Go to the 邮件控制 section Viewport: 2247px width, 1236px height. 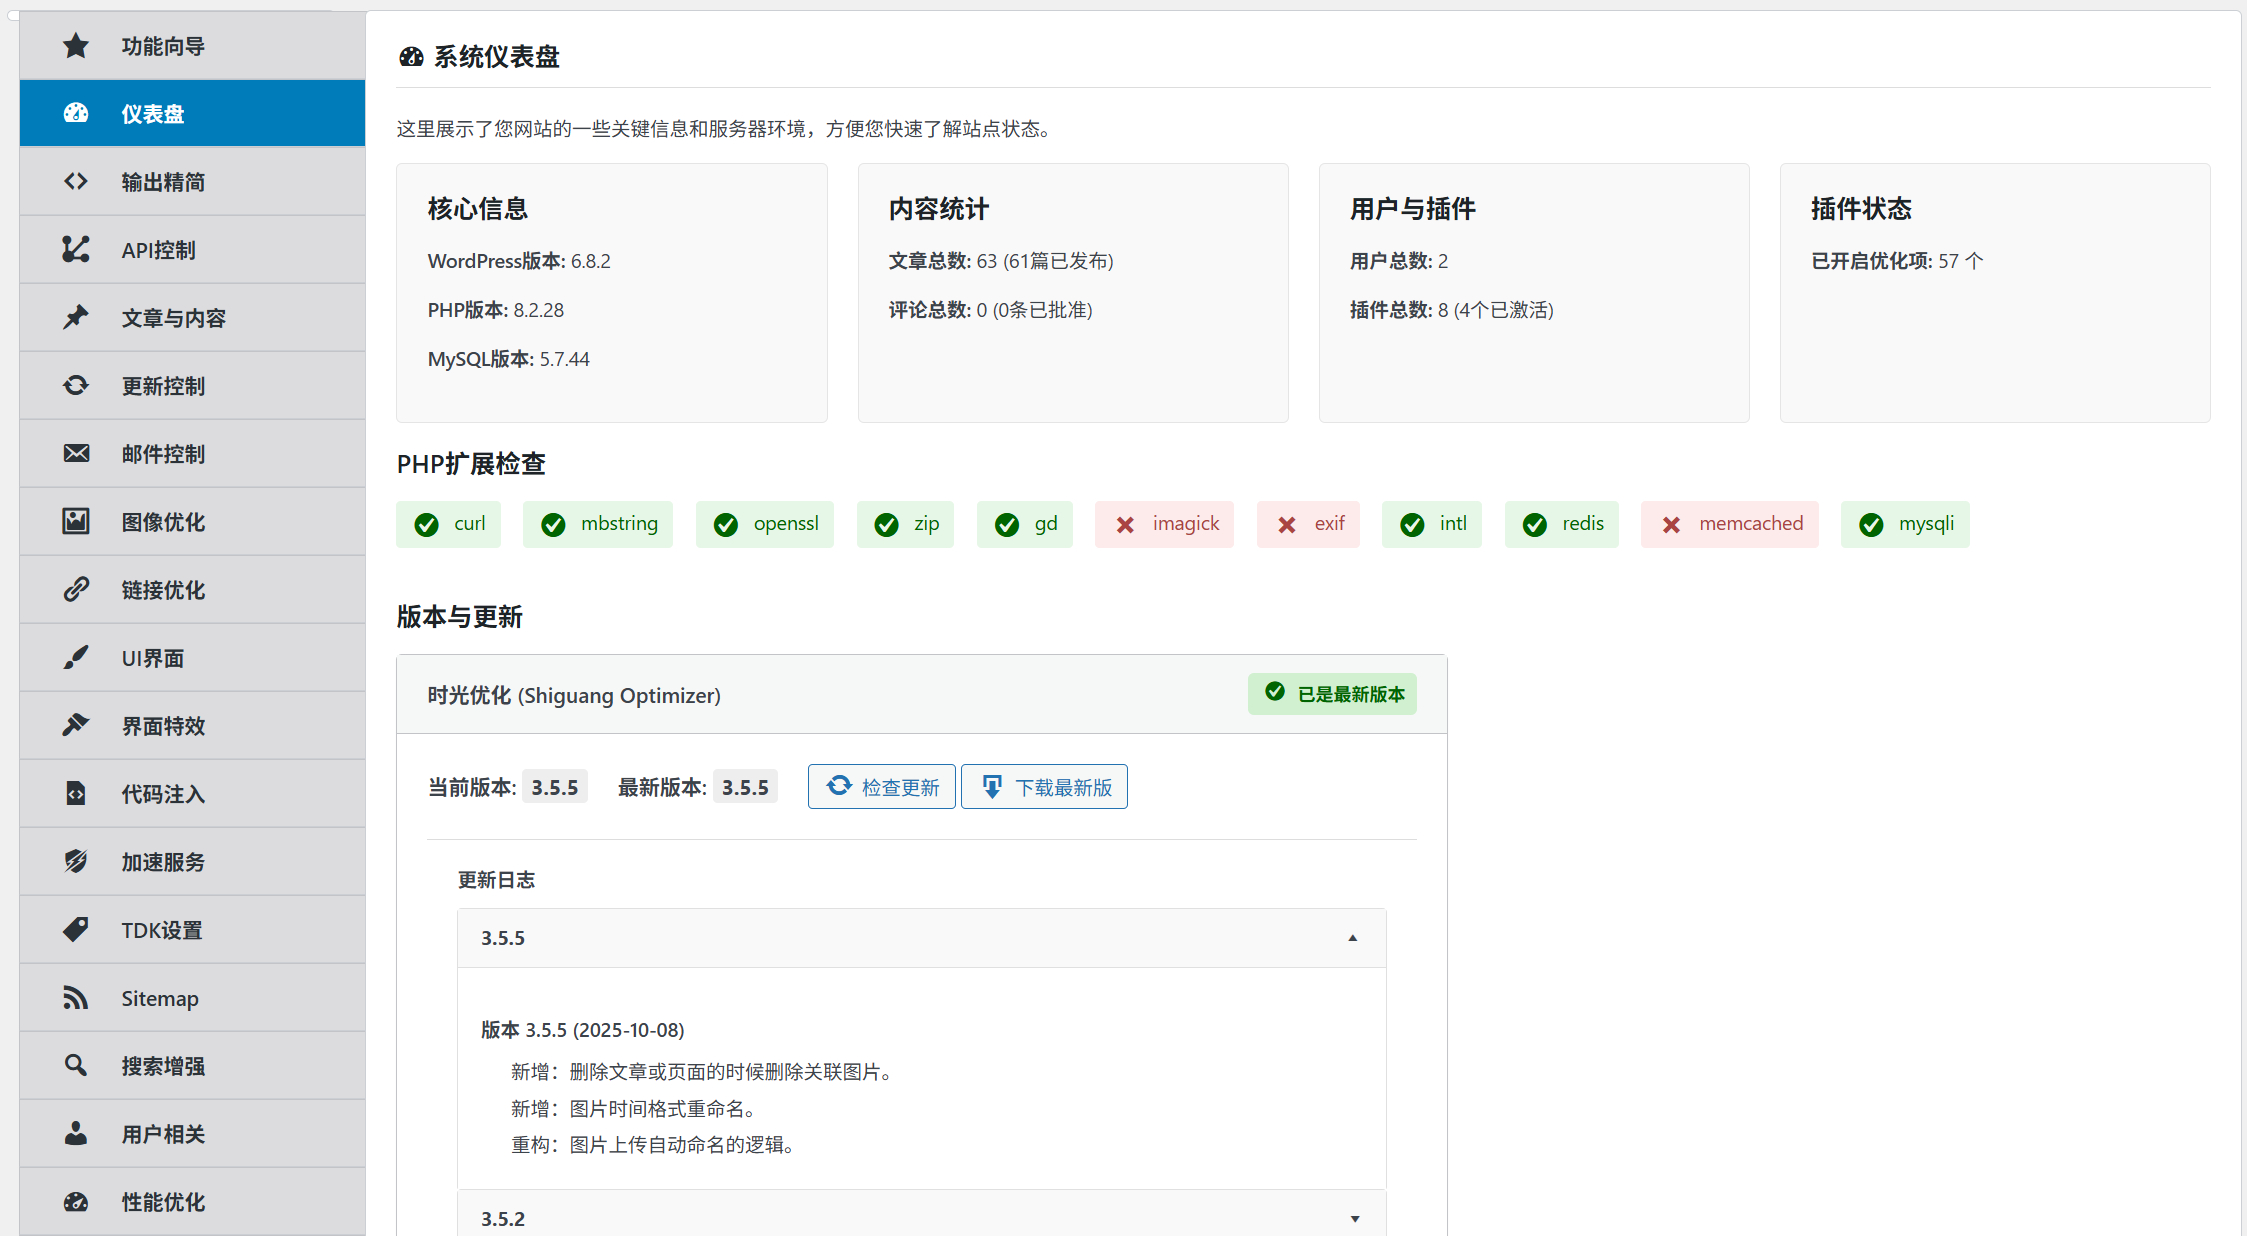click(192, 454)
